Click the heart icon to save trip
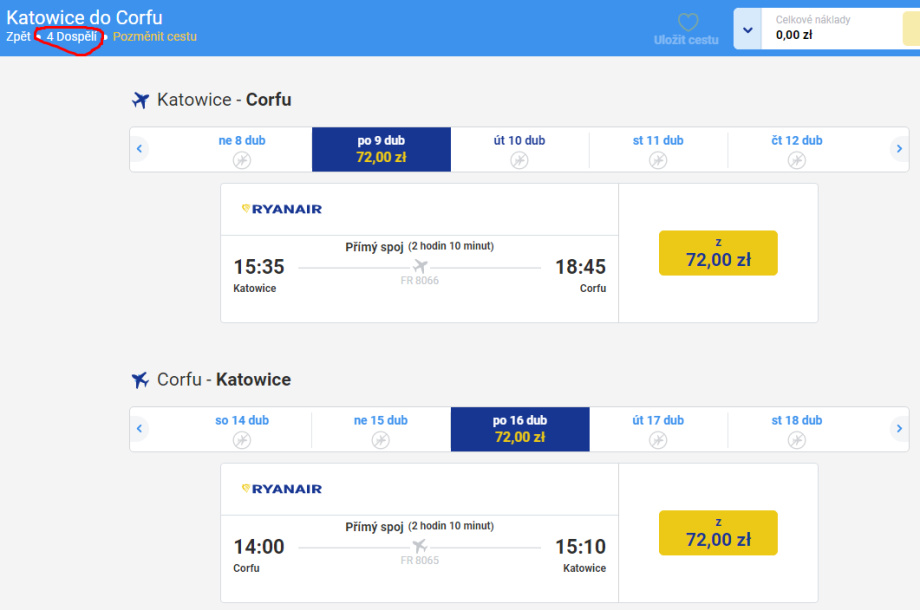This screenshot has height=610, width=920. tap(687, 23)
